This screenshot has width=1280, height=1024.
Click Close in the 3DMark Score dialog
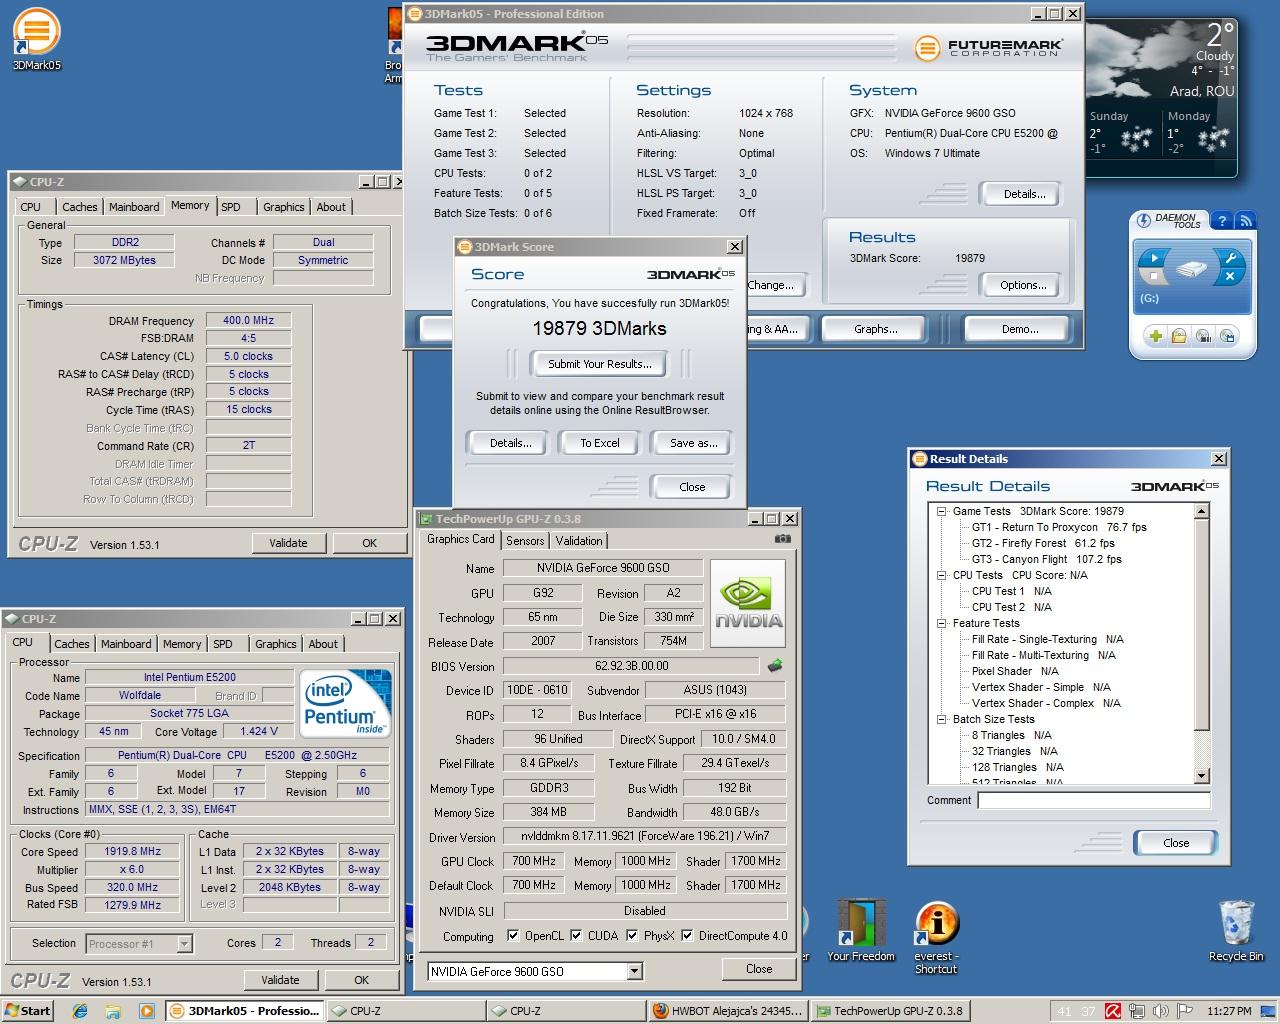coord(692,487)
